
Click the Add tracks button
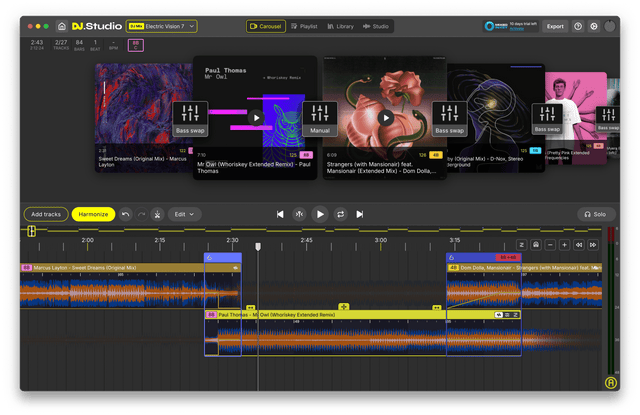click(46, 214)
